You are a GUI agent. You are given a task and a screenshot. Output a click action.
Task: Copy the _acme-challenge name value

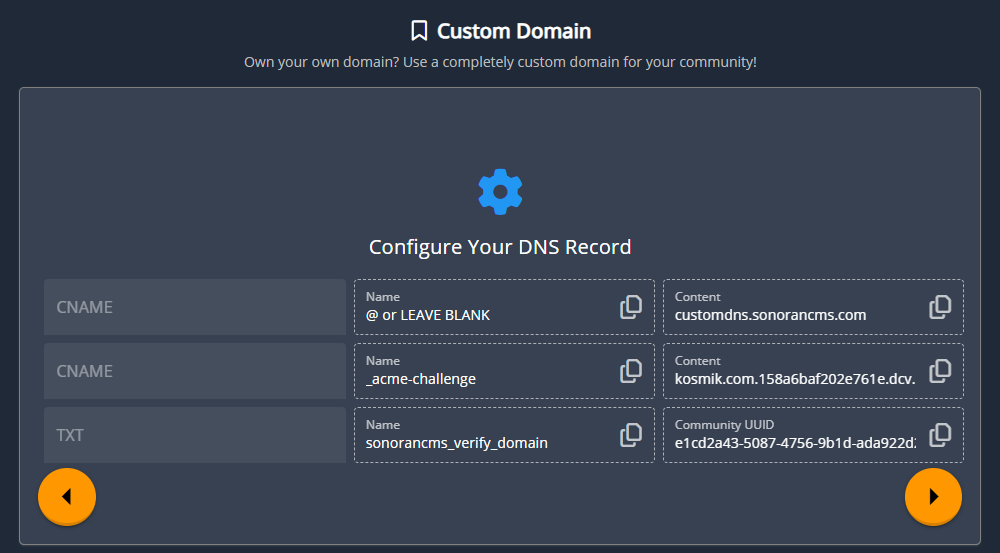tap(631, 371)
